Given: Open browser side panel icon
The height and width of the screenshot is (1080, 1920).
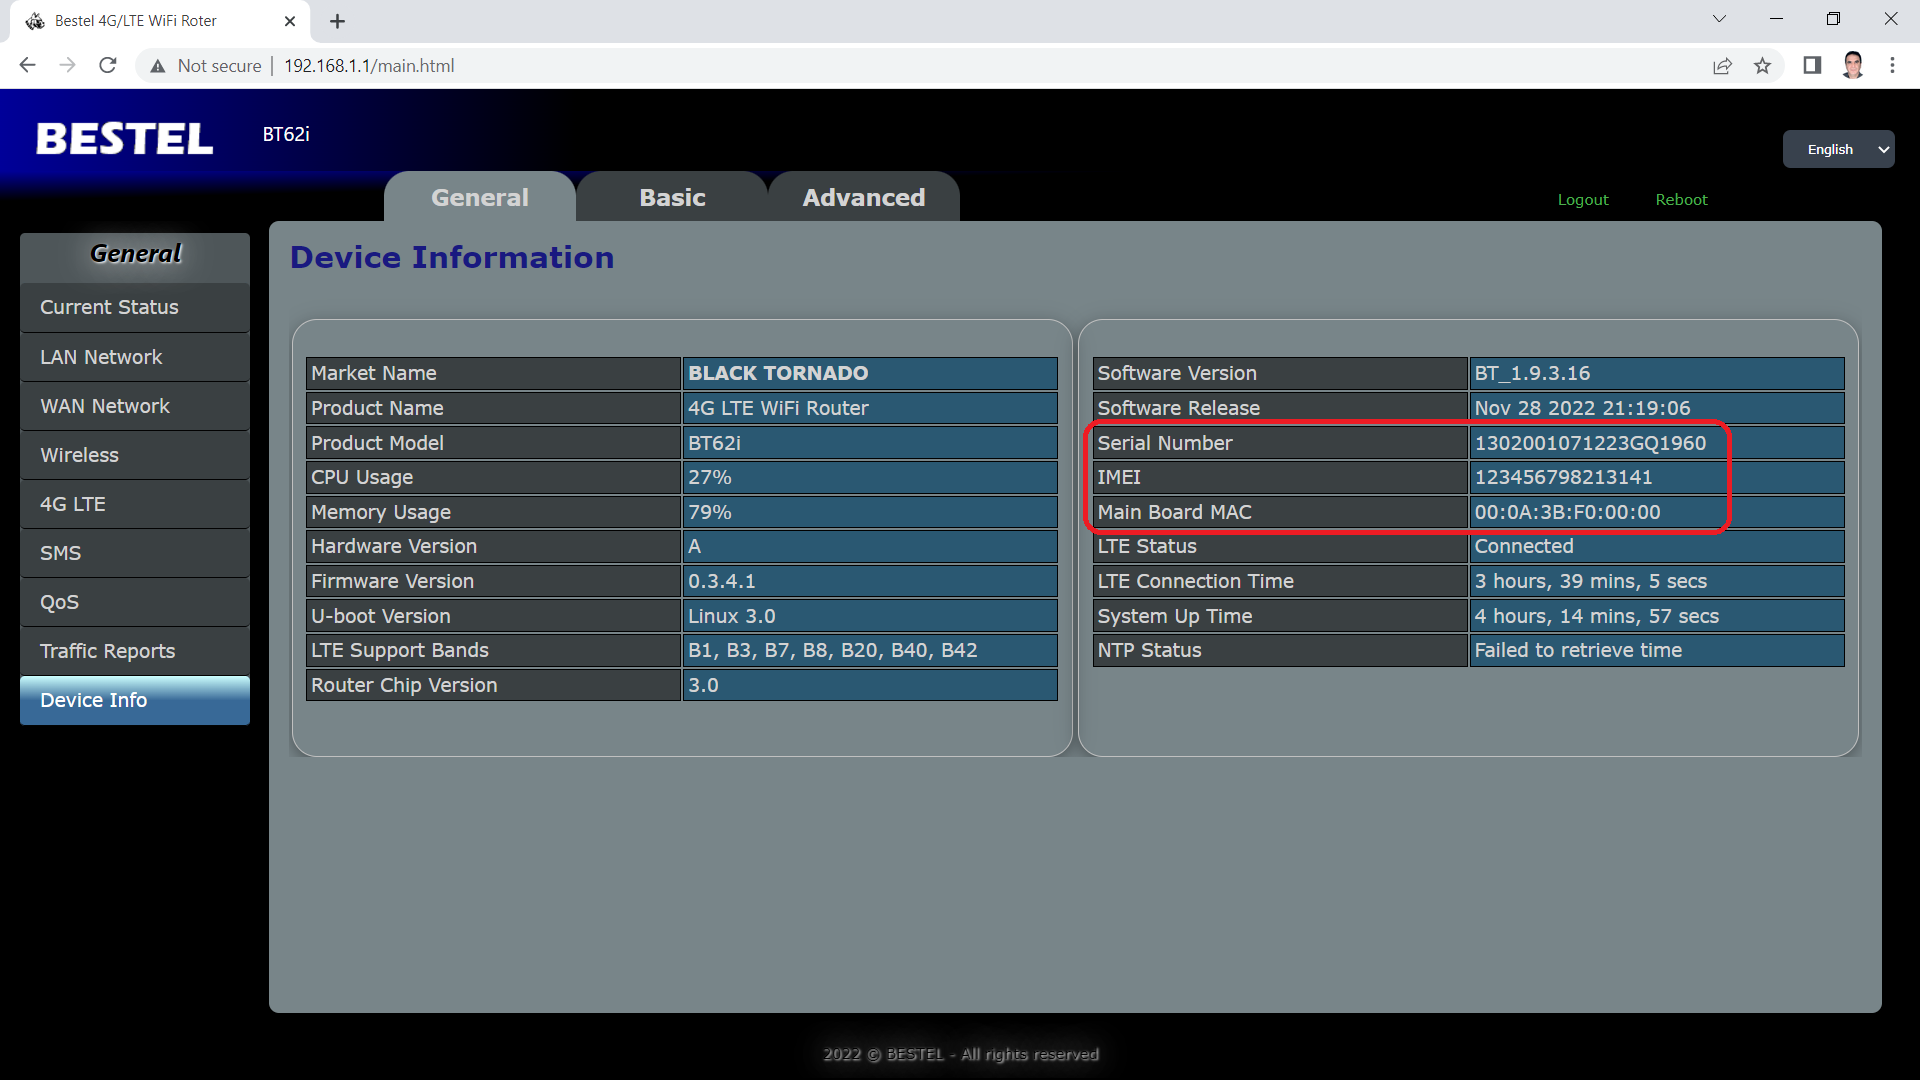Looking at the screenshot, I should click(1812, 66).
